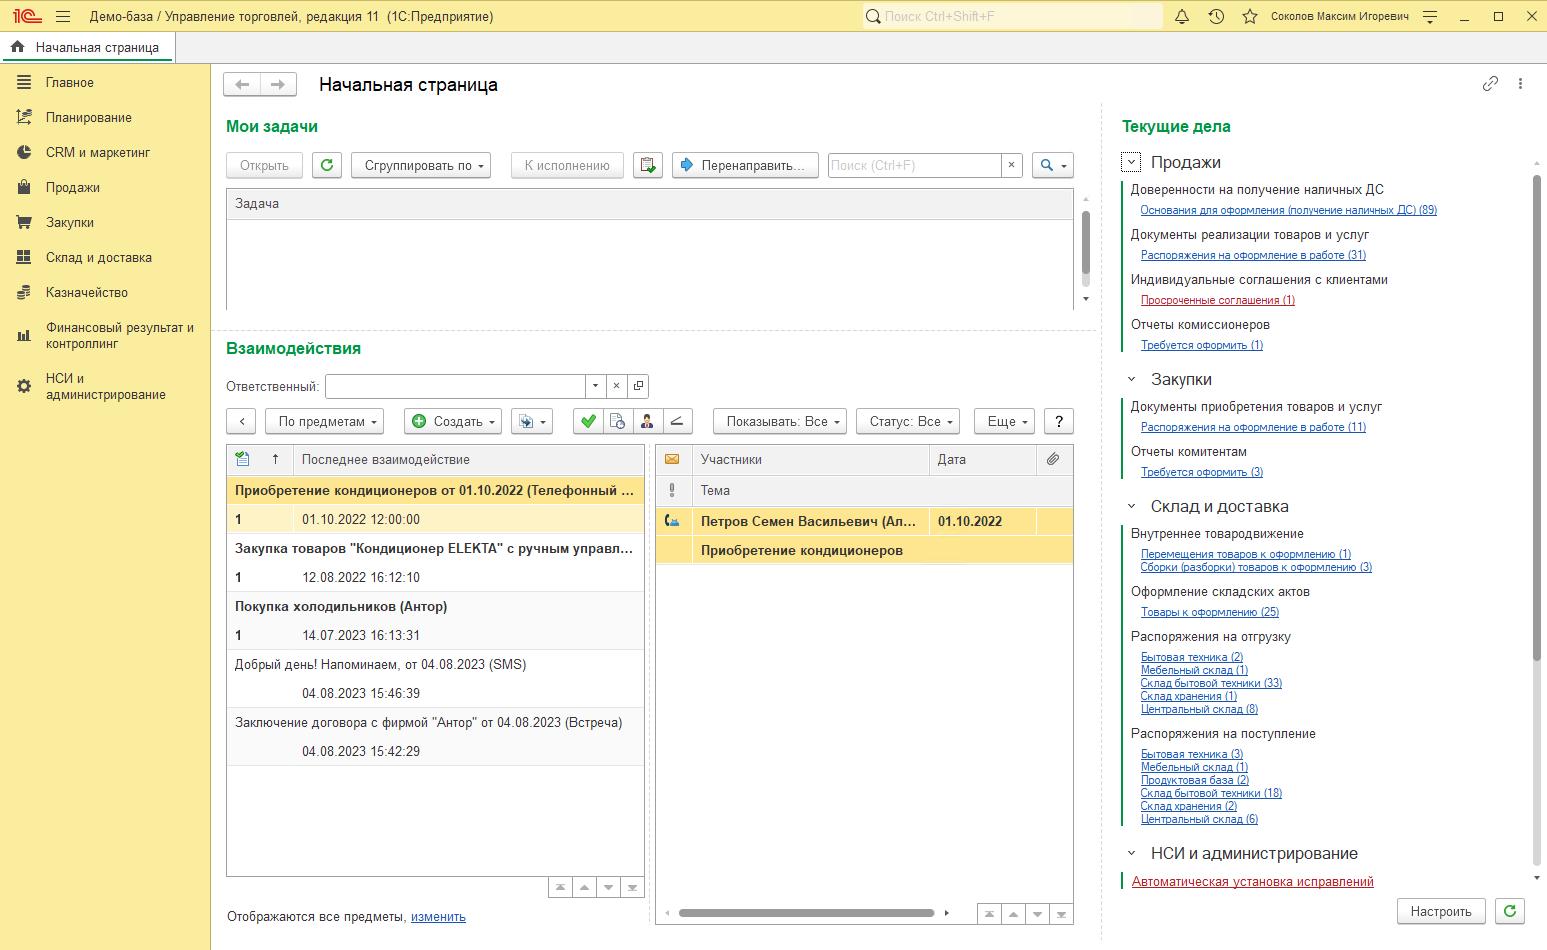
Task: Open the history clock icon
Action: 1216,17
